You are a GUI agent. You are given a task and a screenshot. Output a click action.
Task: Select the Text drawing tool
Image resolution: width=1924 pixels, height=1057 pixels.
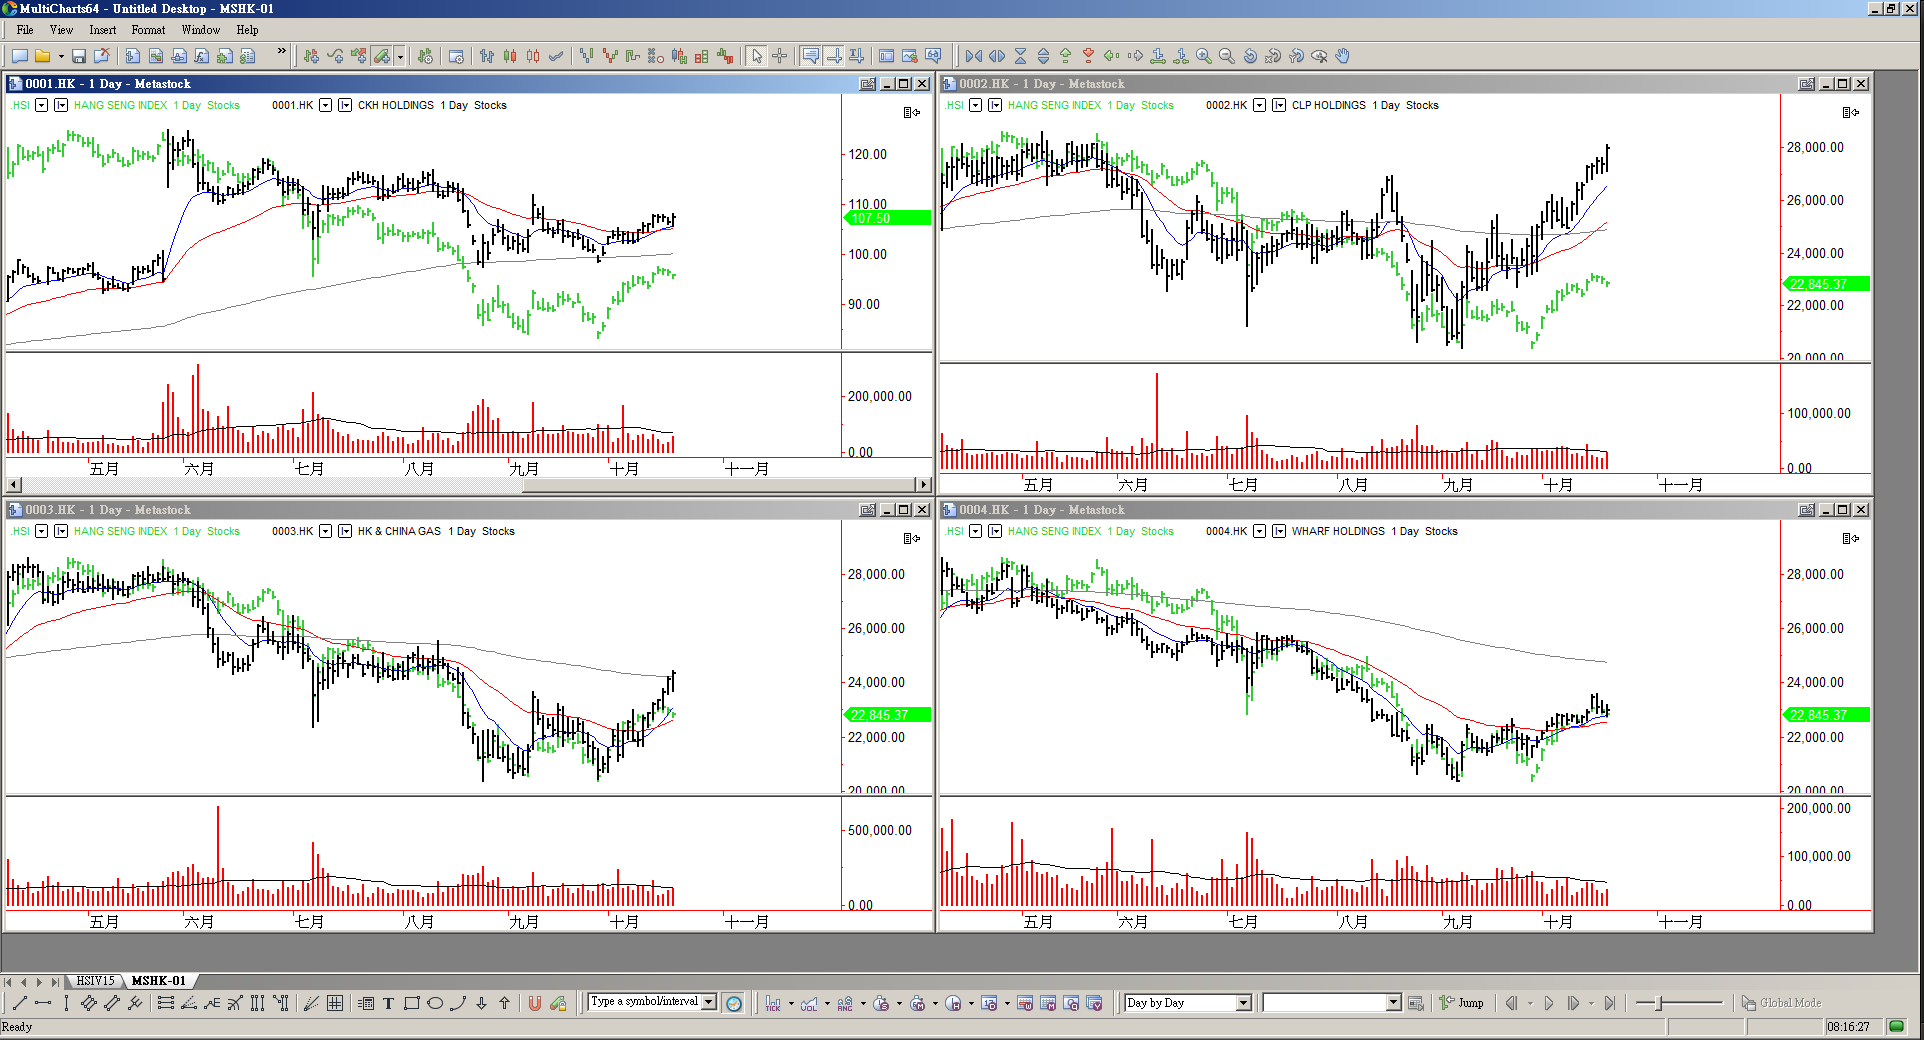(x=388, y=1003)
